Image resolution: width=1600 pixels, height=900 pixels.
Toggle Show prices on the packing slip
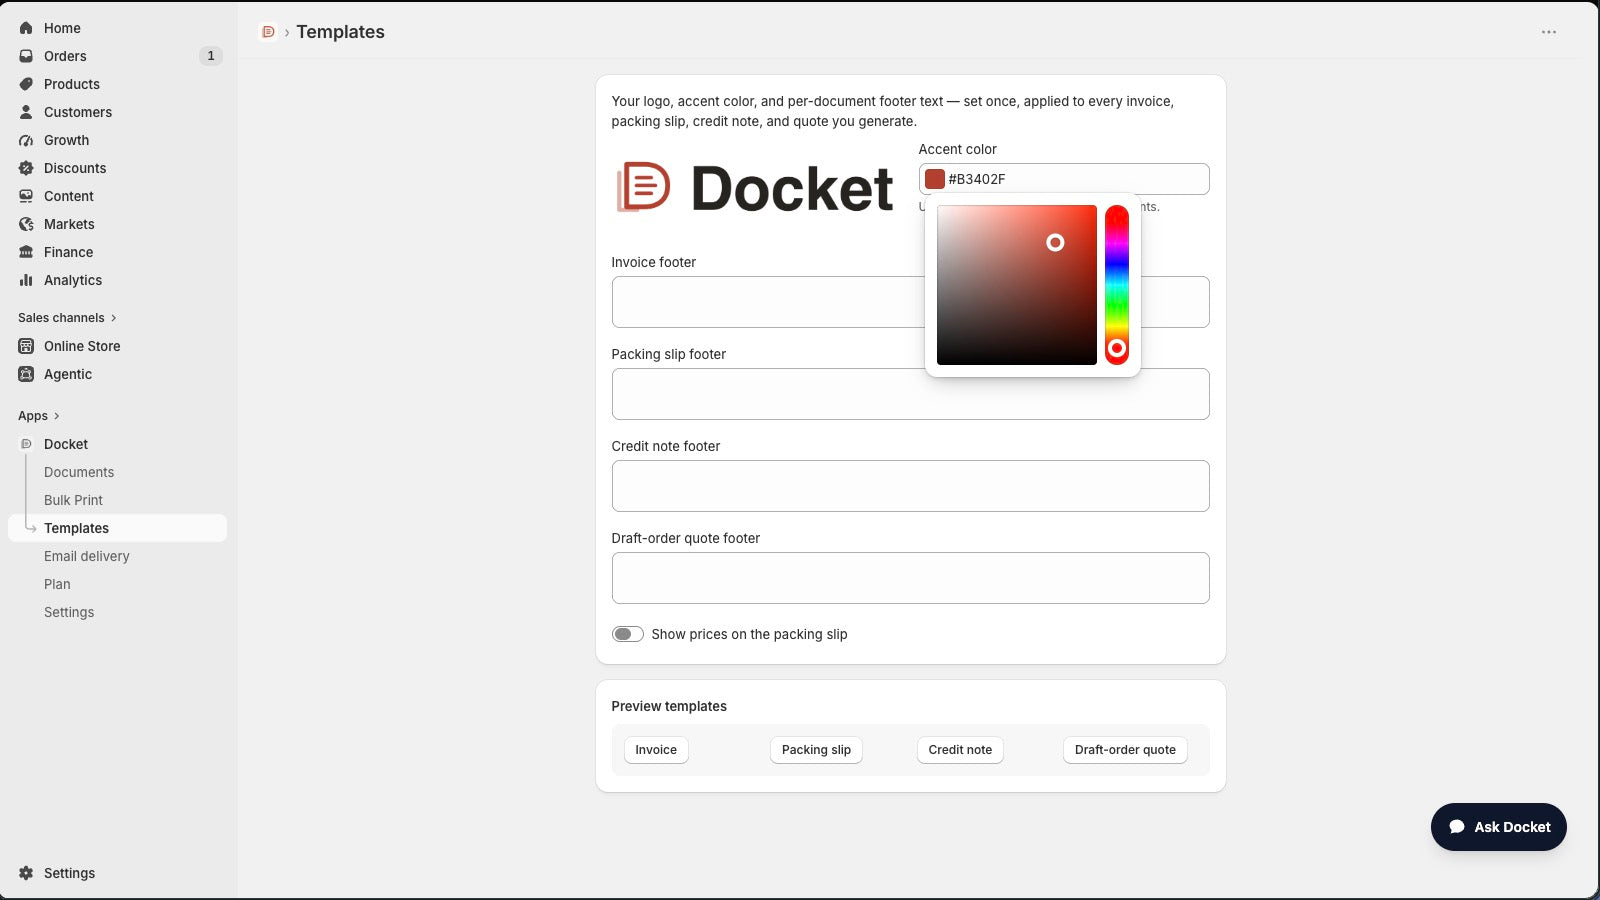(628, 634)
